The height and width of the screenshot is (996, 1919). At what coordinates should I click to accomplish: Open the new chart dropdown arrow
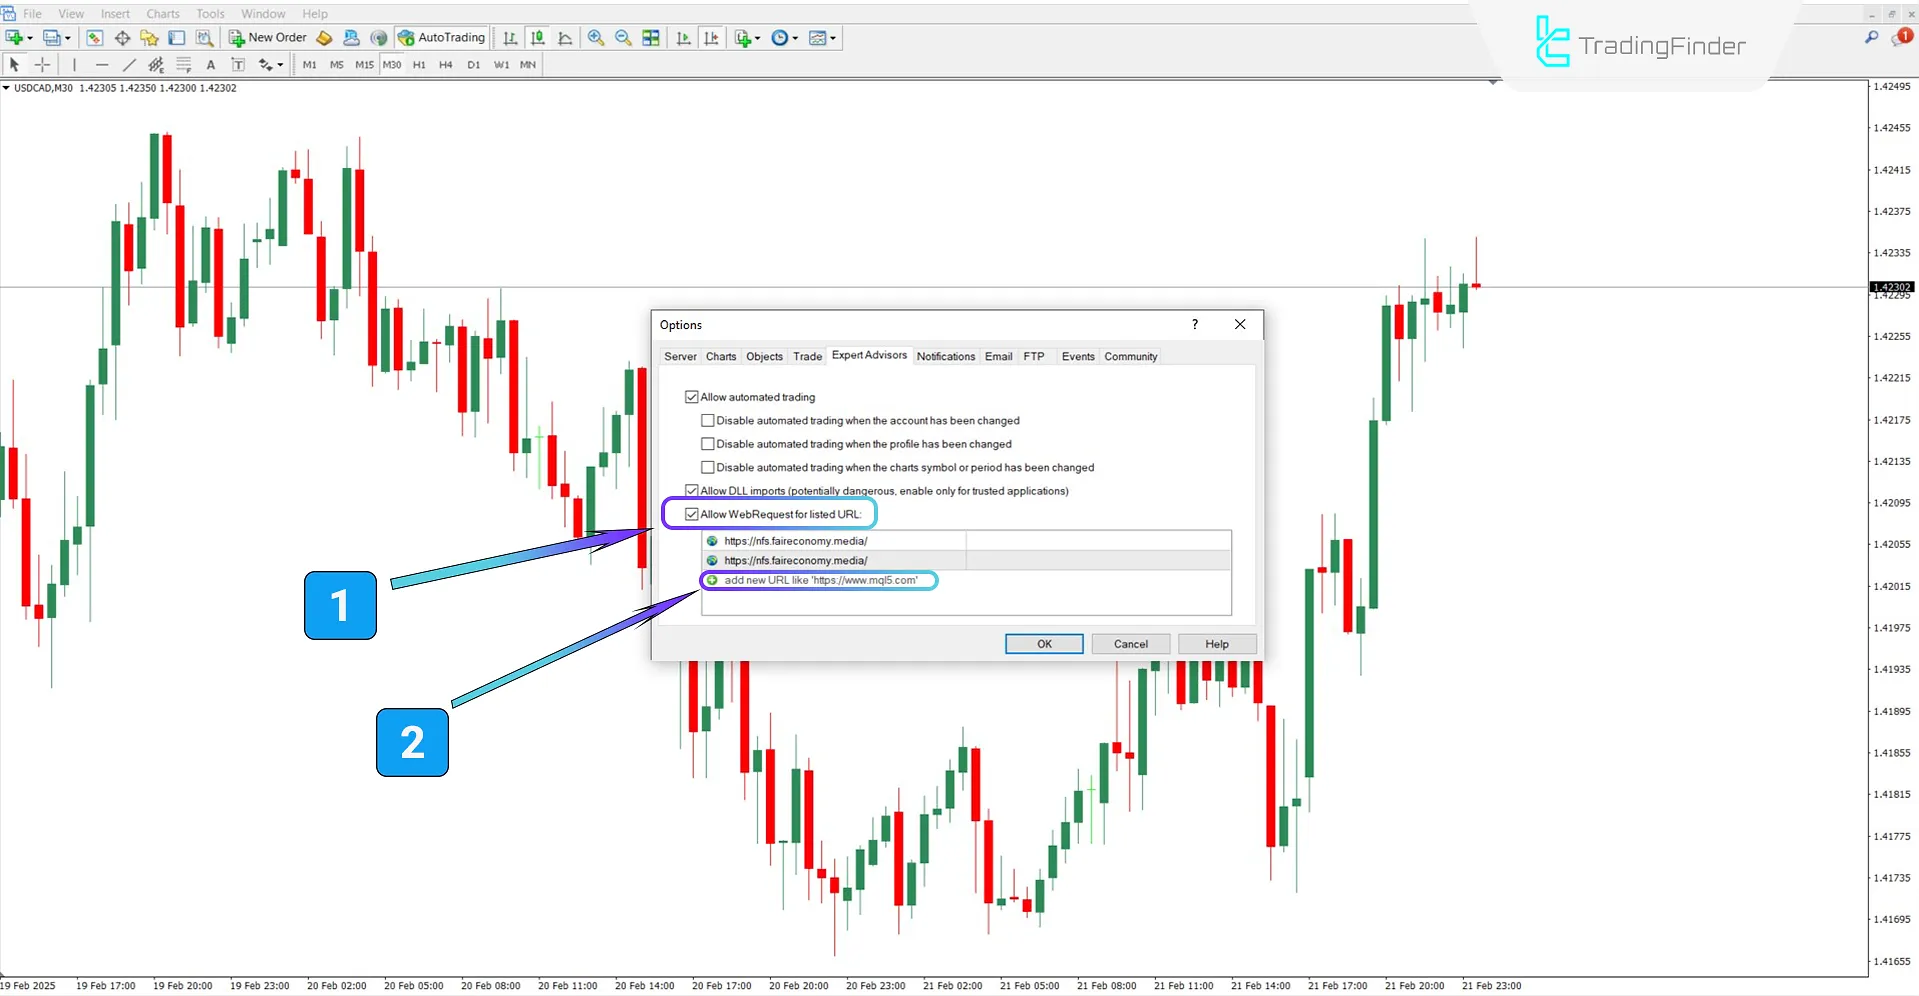[x=29, y=37]
